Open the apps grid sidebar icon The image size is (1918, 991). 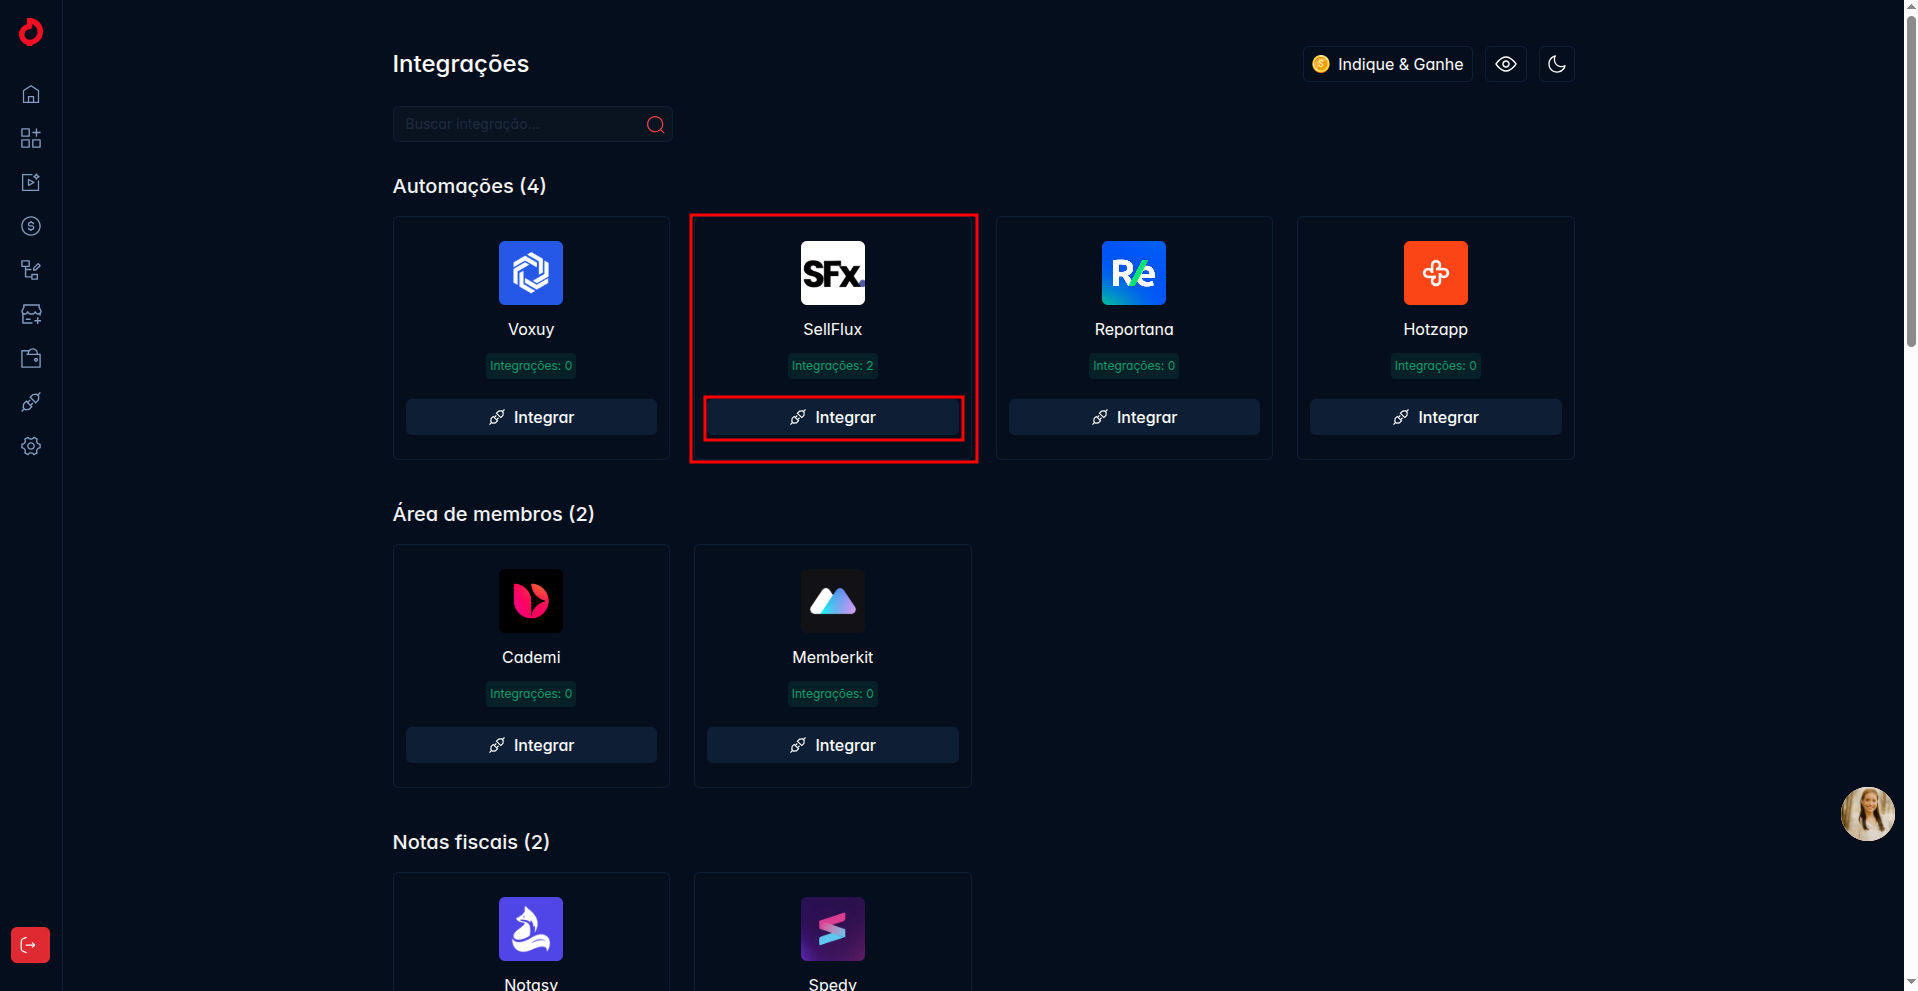point(31,138)
